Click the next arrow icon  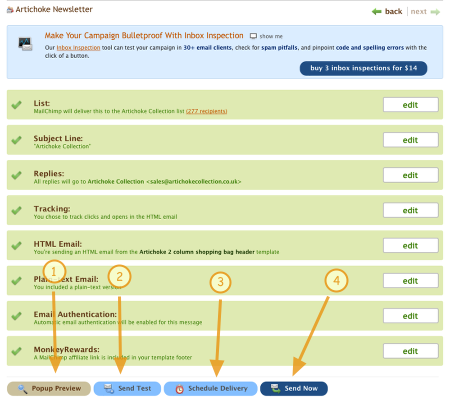click(x=435, y=12)
